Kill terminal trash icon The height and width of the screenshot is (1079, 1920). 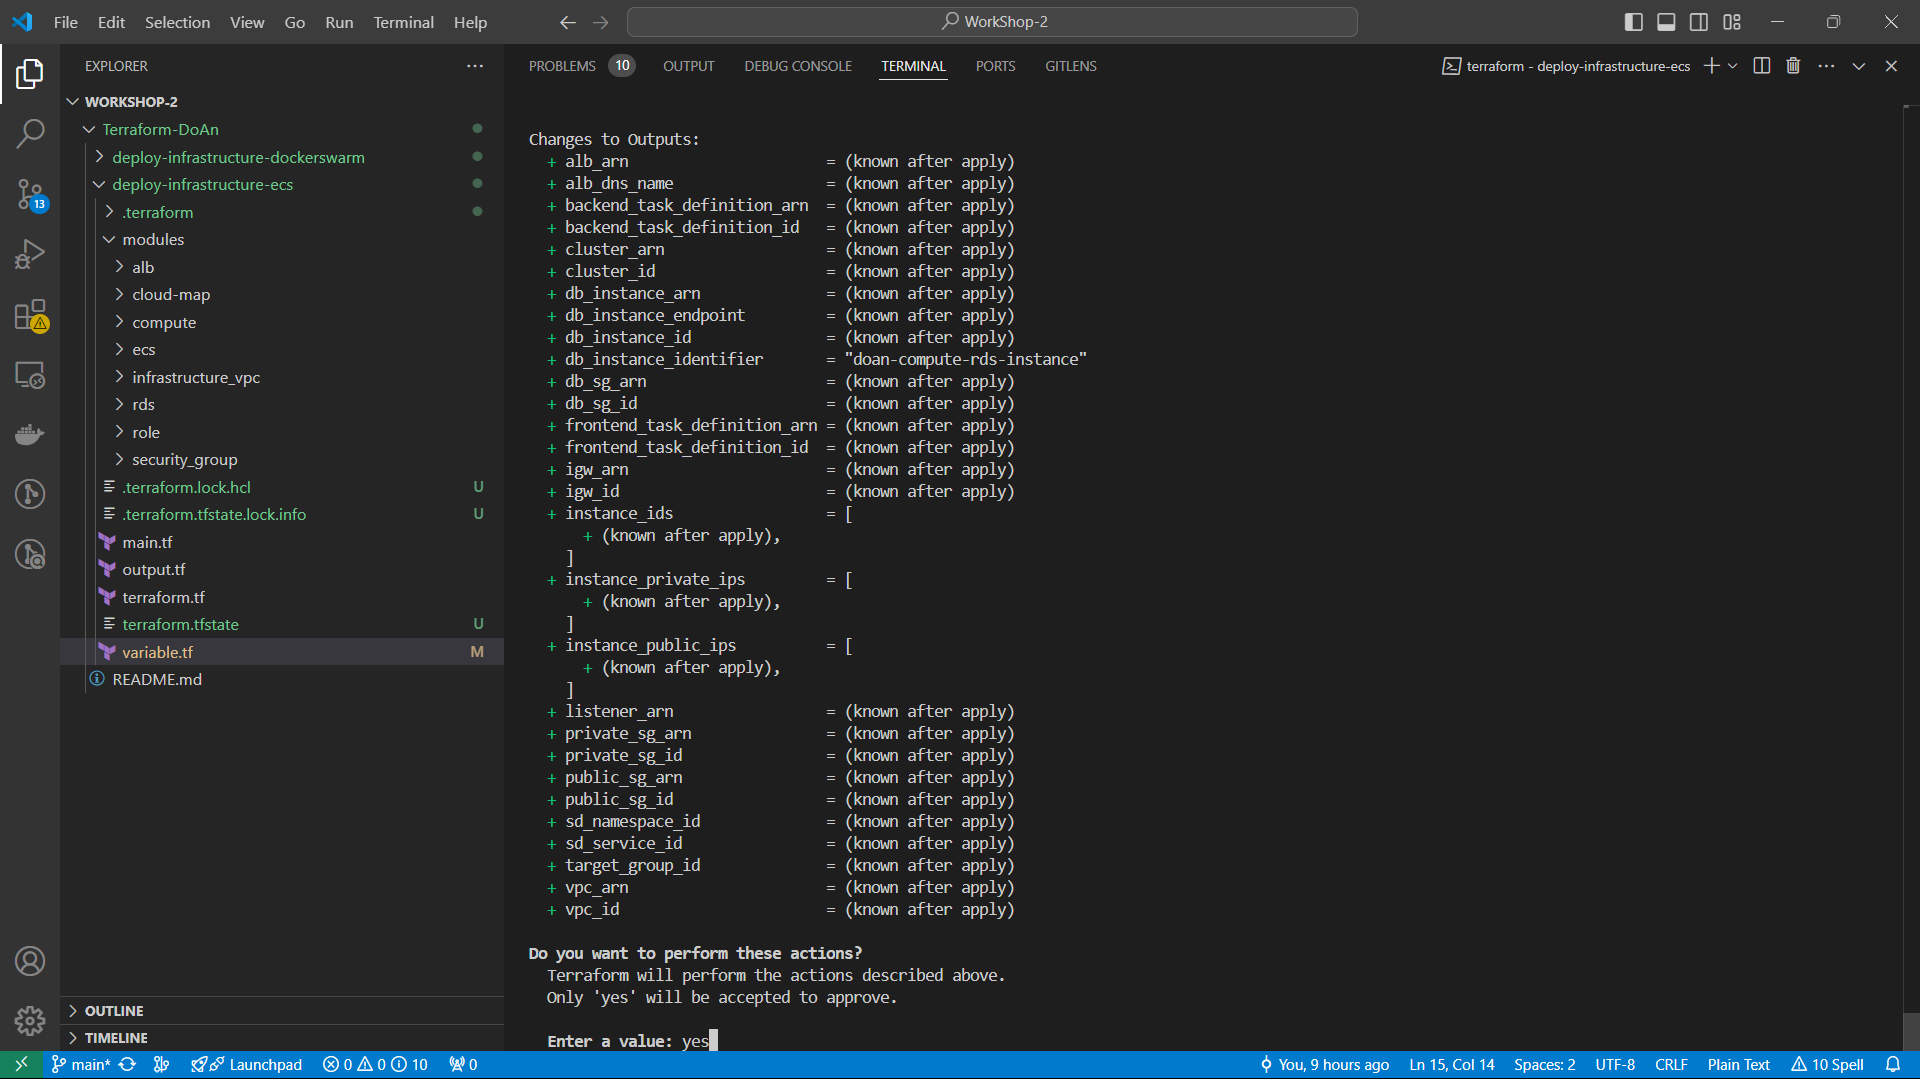point(1793,66)
